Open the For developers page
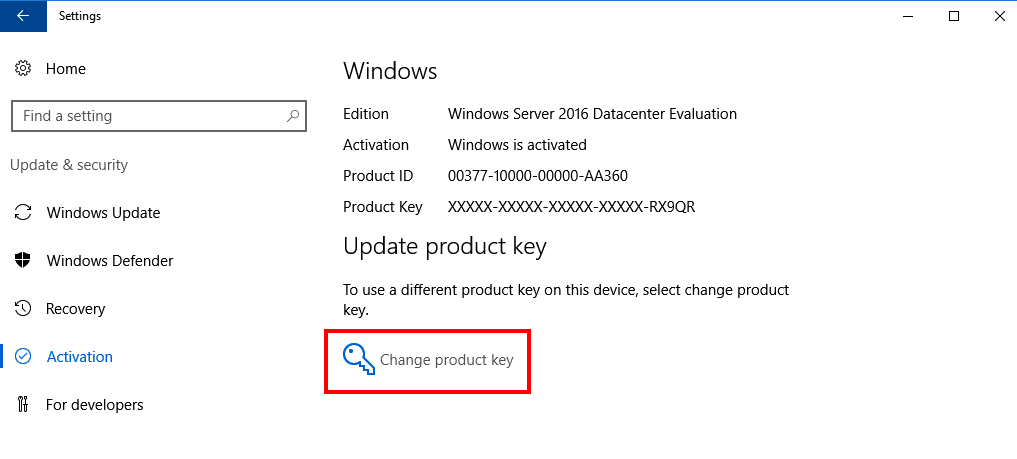Image resolution: width=1017 pixels, height=459 pixels. pos(95,405)
